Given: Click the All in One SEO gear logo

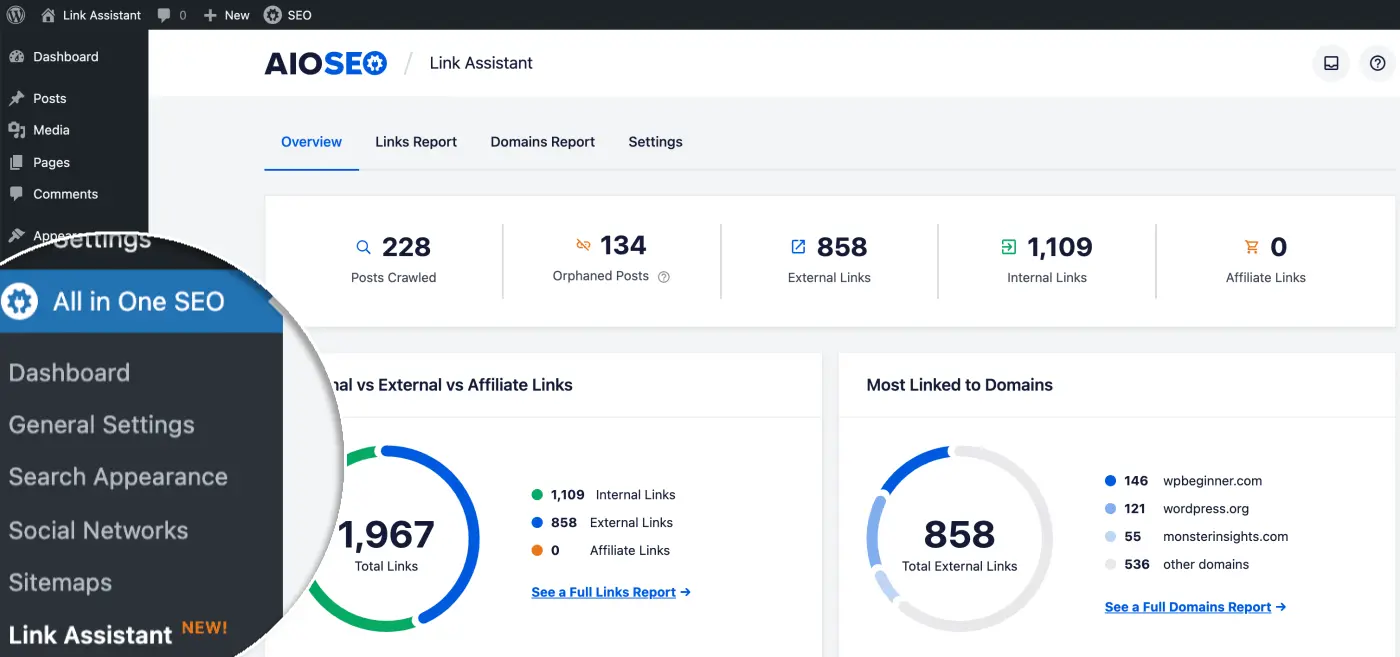Looking at the screenshot, I should [19, 299].
